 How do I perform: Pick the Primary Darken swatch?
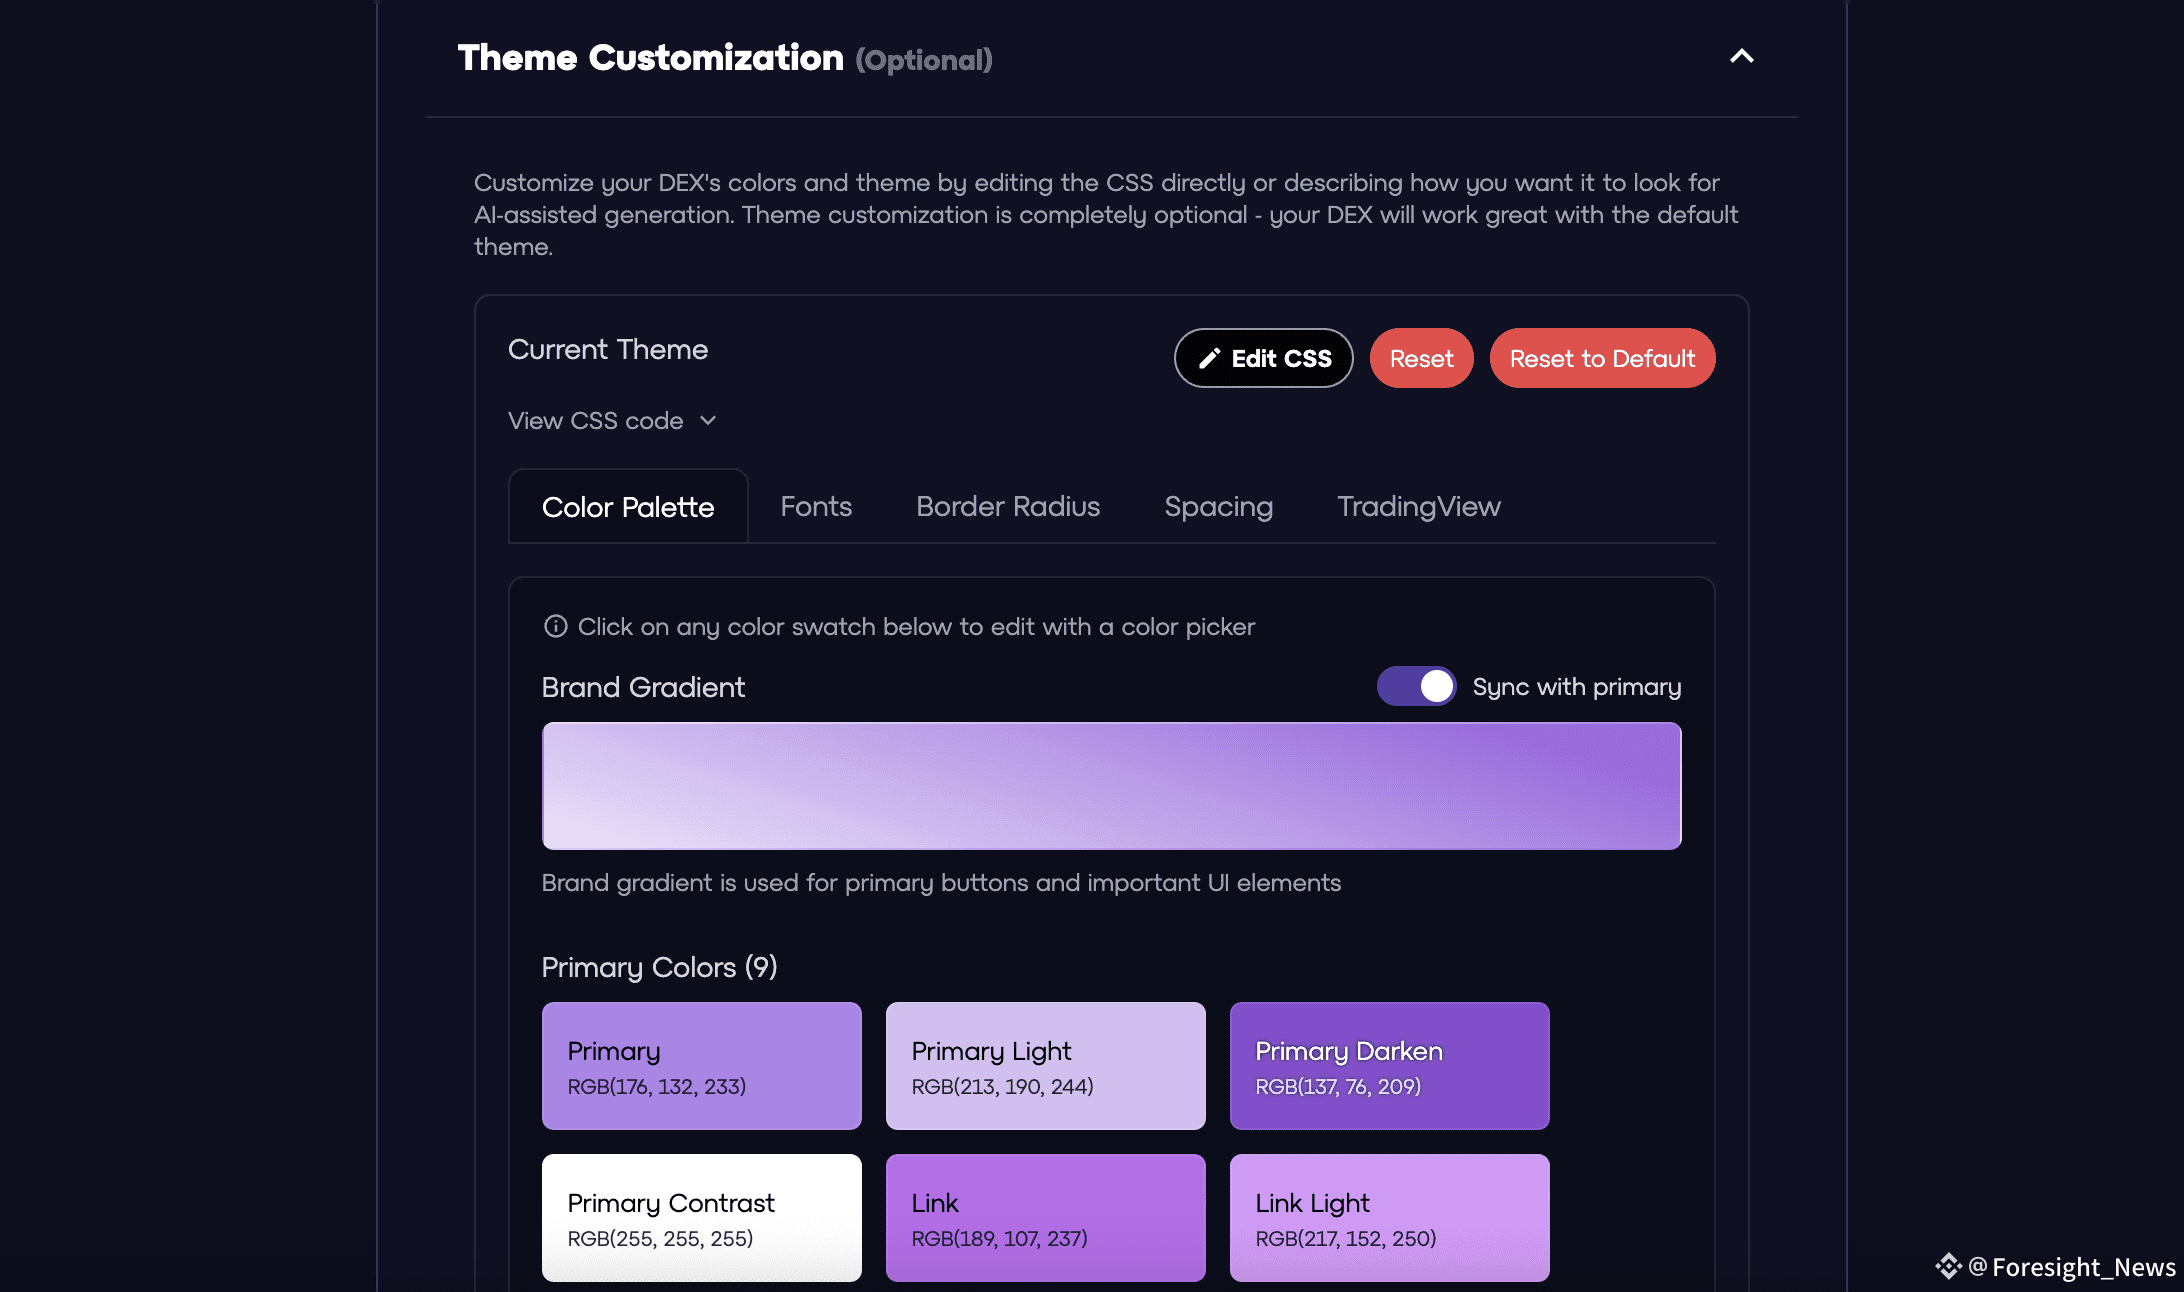click(1389, 1066)
